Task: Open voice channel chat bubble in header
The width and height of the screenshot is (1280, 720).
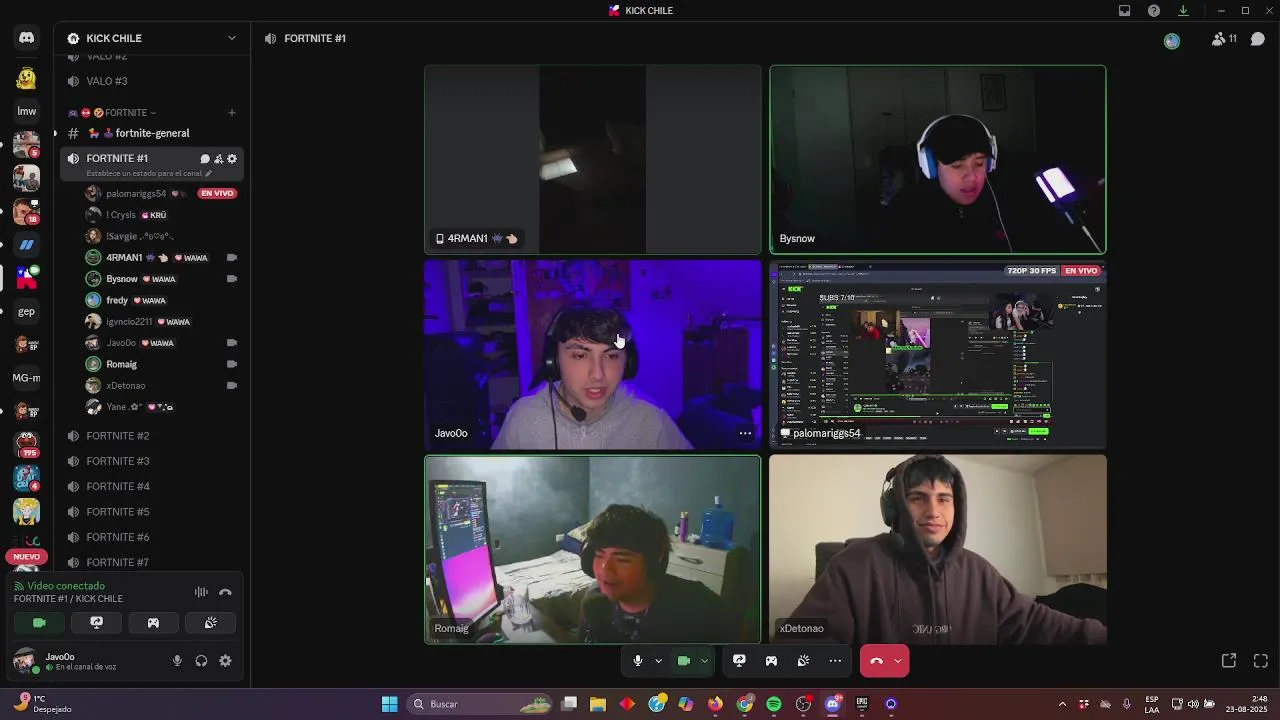Action: tap(1258, 39)
